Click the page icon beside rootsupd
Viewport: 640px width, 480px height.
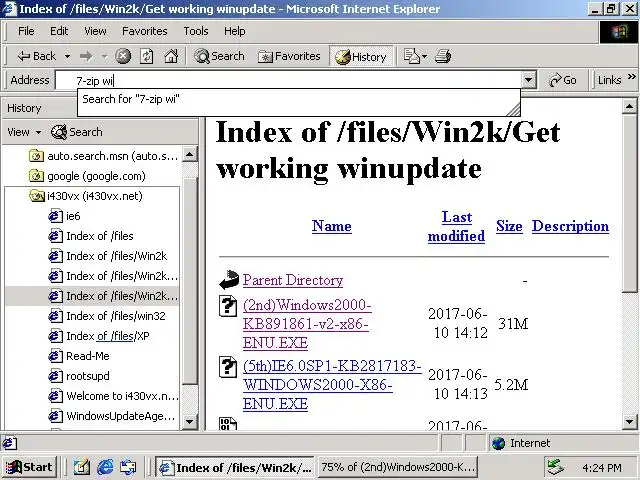pos(55,376)
